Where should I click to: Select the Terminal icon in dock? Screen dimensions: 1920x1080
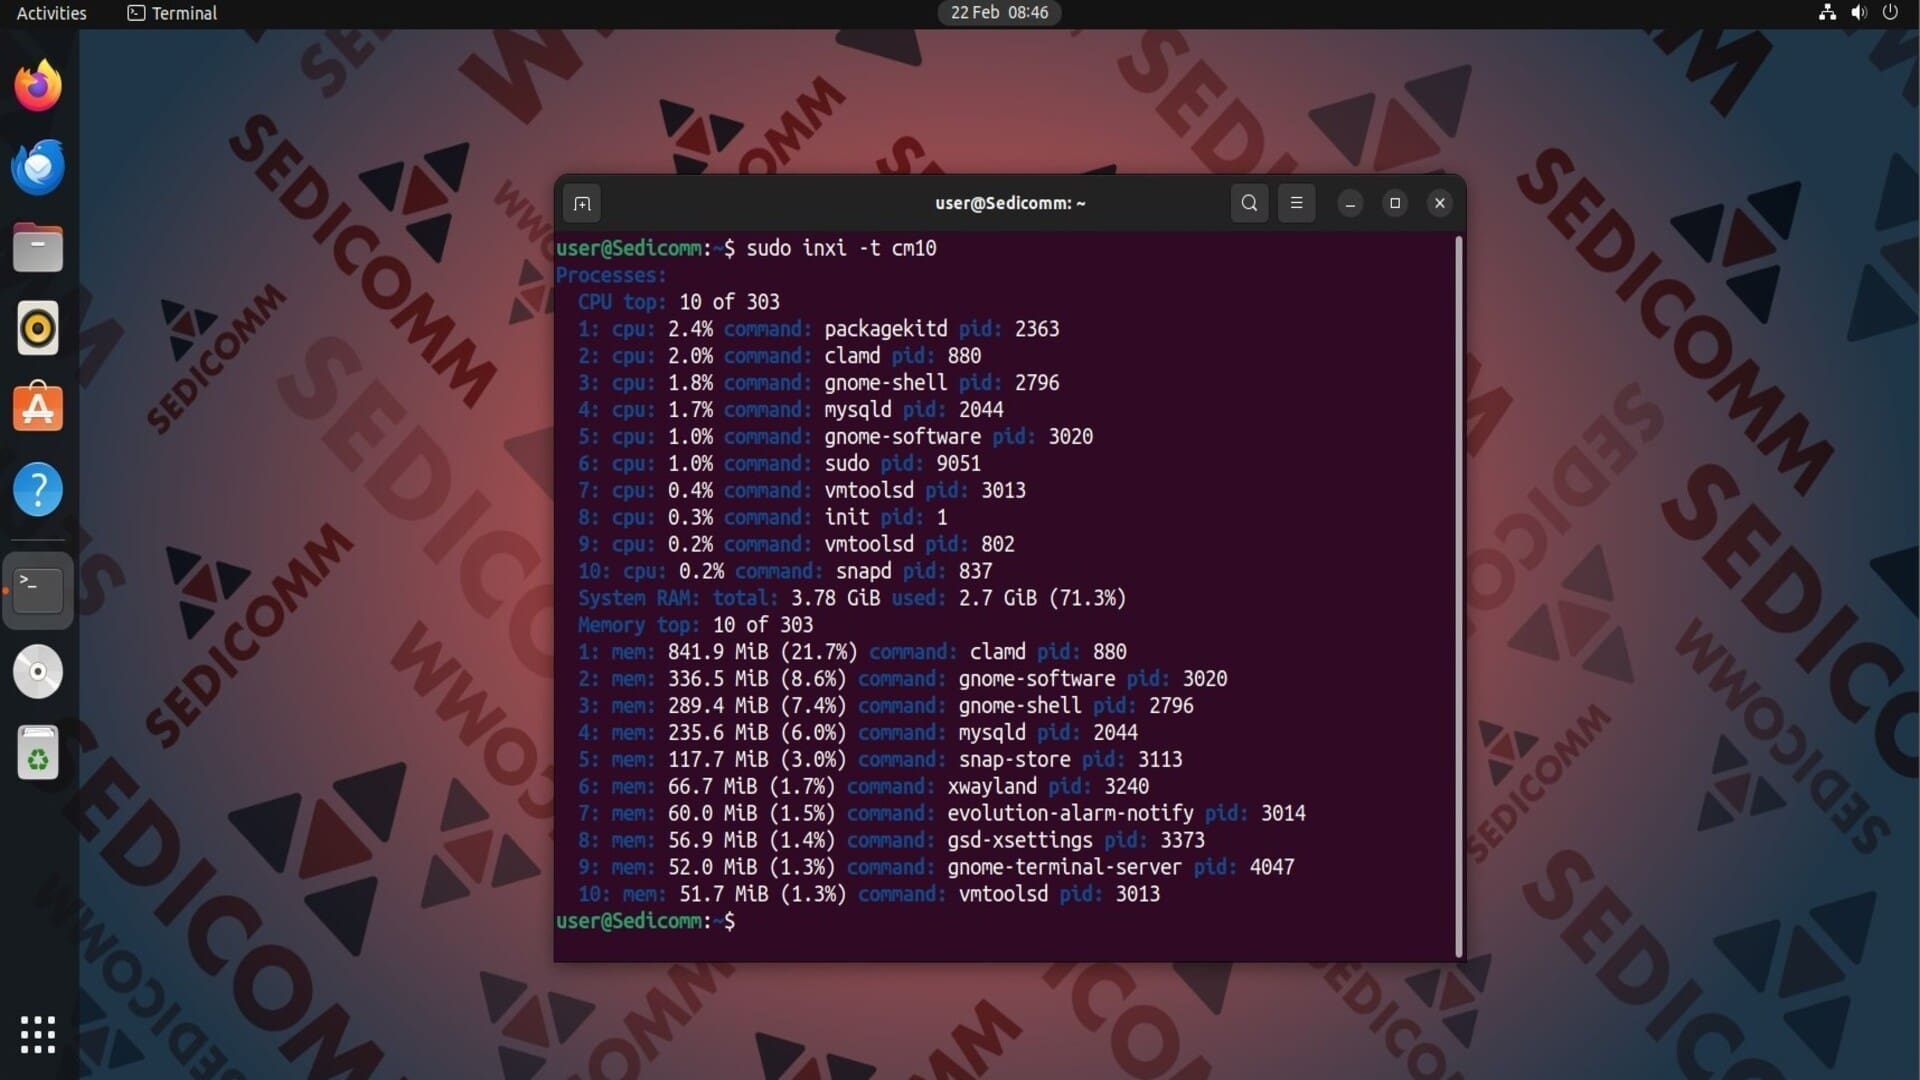coord(38,590)
